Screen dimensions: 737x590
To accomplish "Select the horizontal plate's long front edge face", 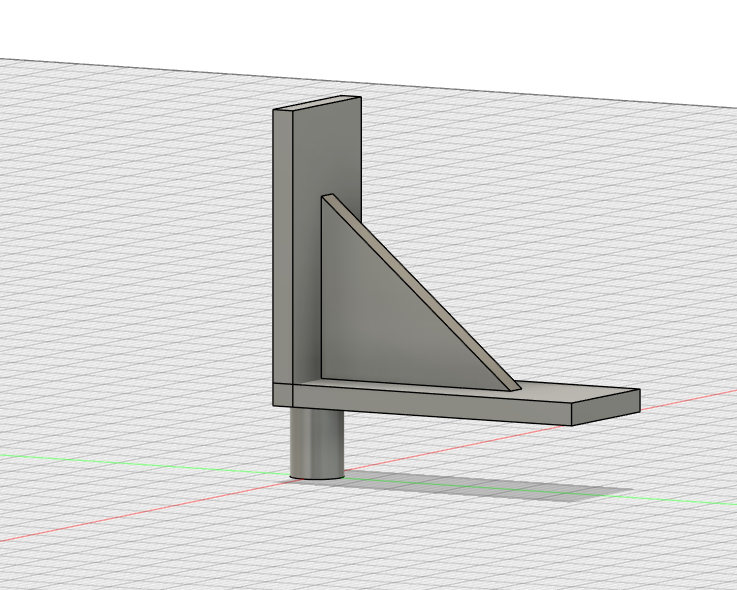I will pyautogui.click(x=431, y=405).
